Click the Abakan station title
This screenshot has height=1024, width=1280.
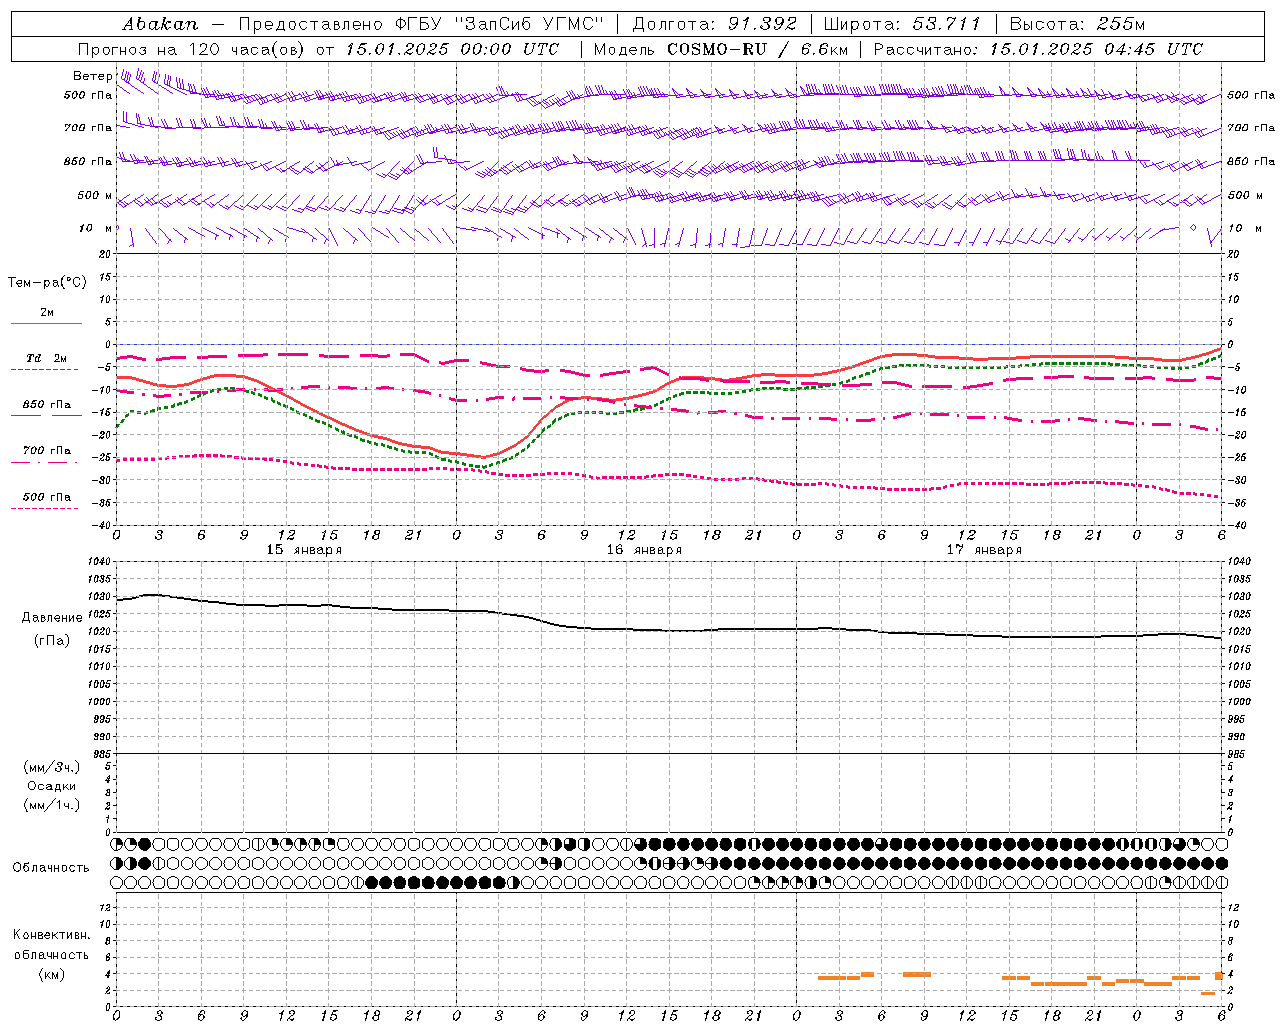[x=160, y=24]
